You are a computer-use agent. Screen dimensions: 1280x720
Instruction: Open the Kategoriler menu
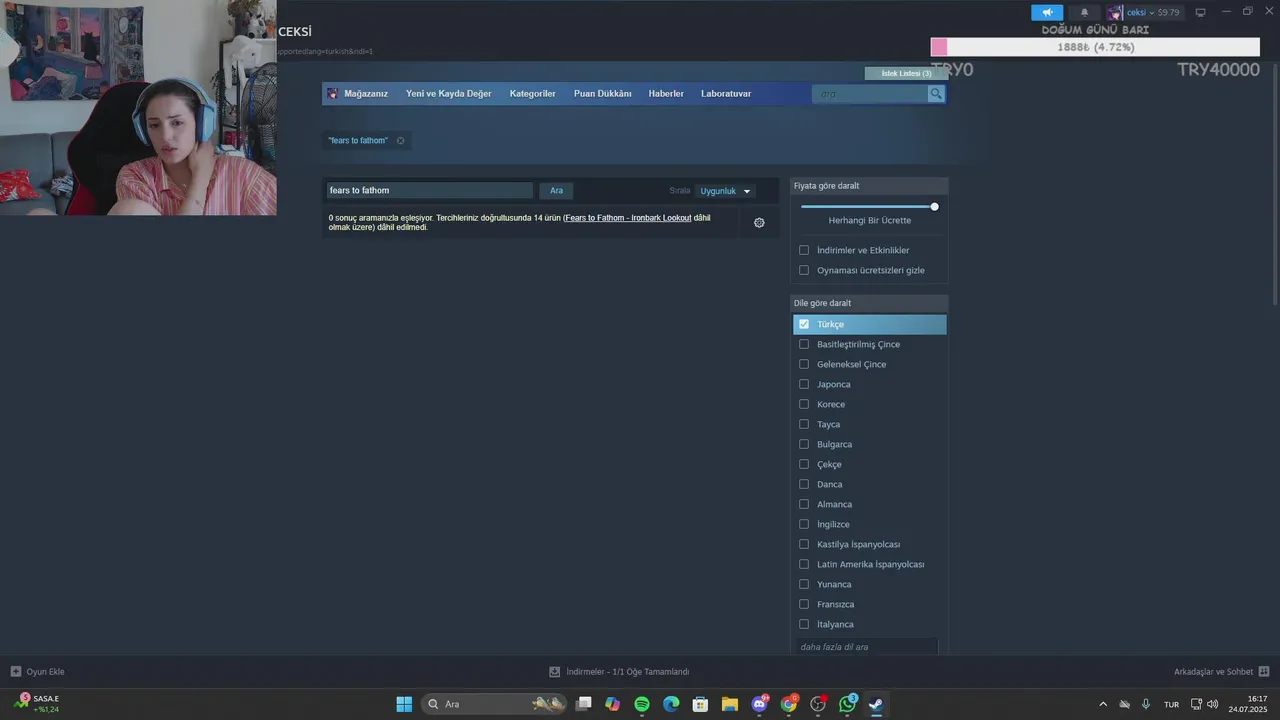[532, 94]
